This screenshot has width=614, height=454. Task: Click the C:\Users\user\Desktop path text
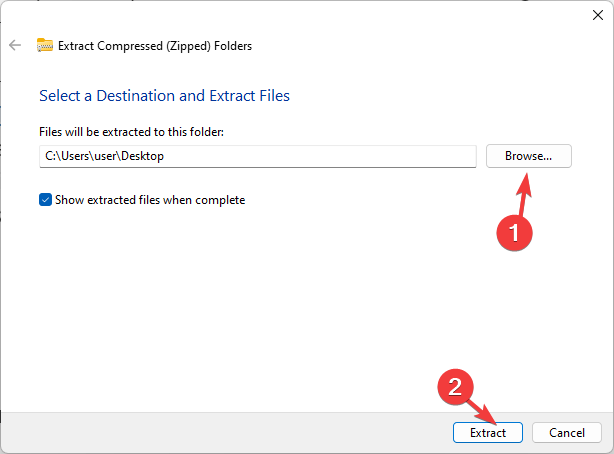(103, 156)
